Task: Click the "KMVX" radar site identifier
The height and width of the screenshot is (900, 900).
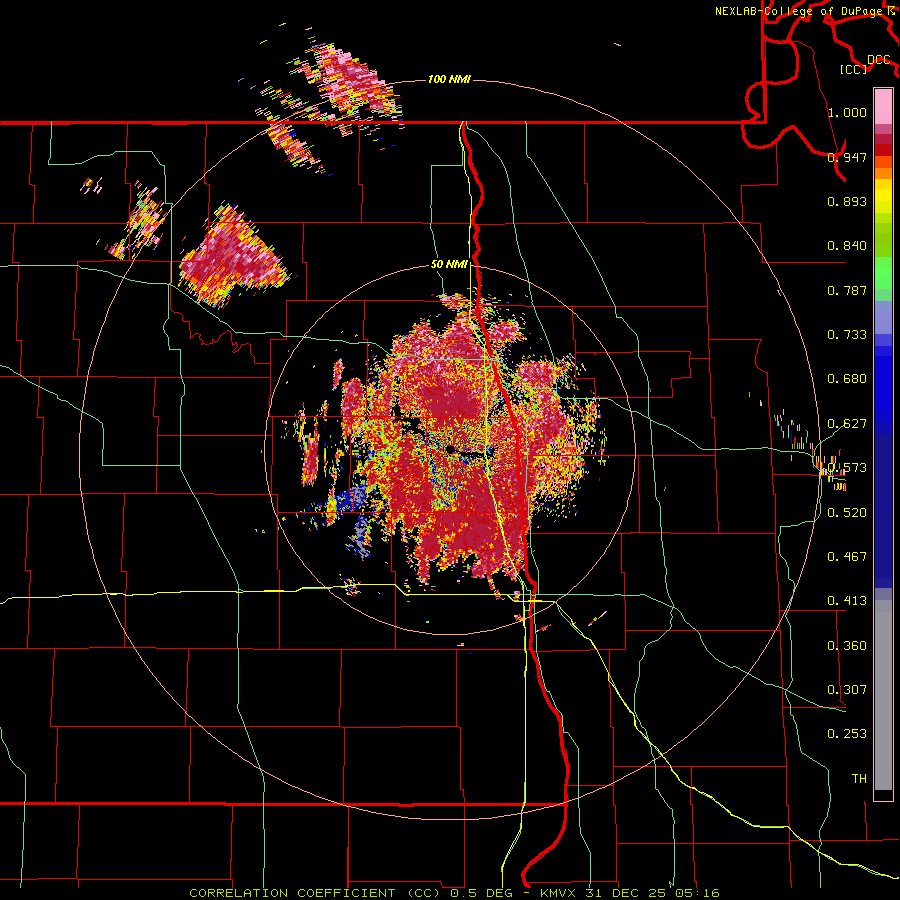Action: tap(559, 893)
